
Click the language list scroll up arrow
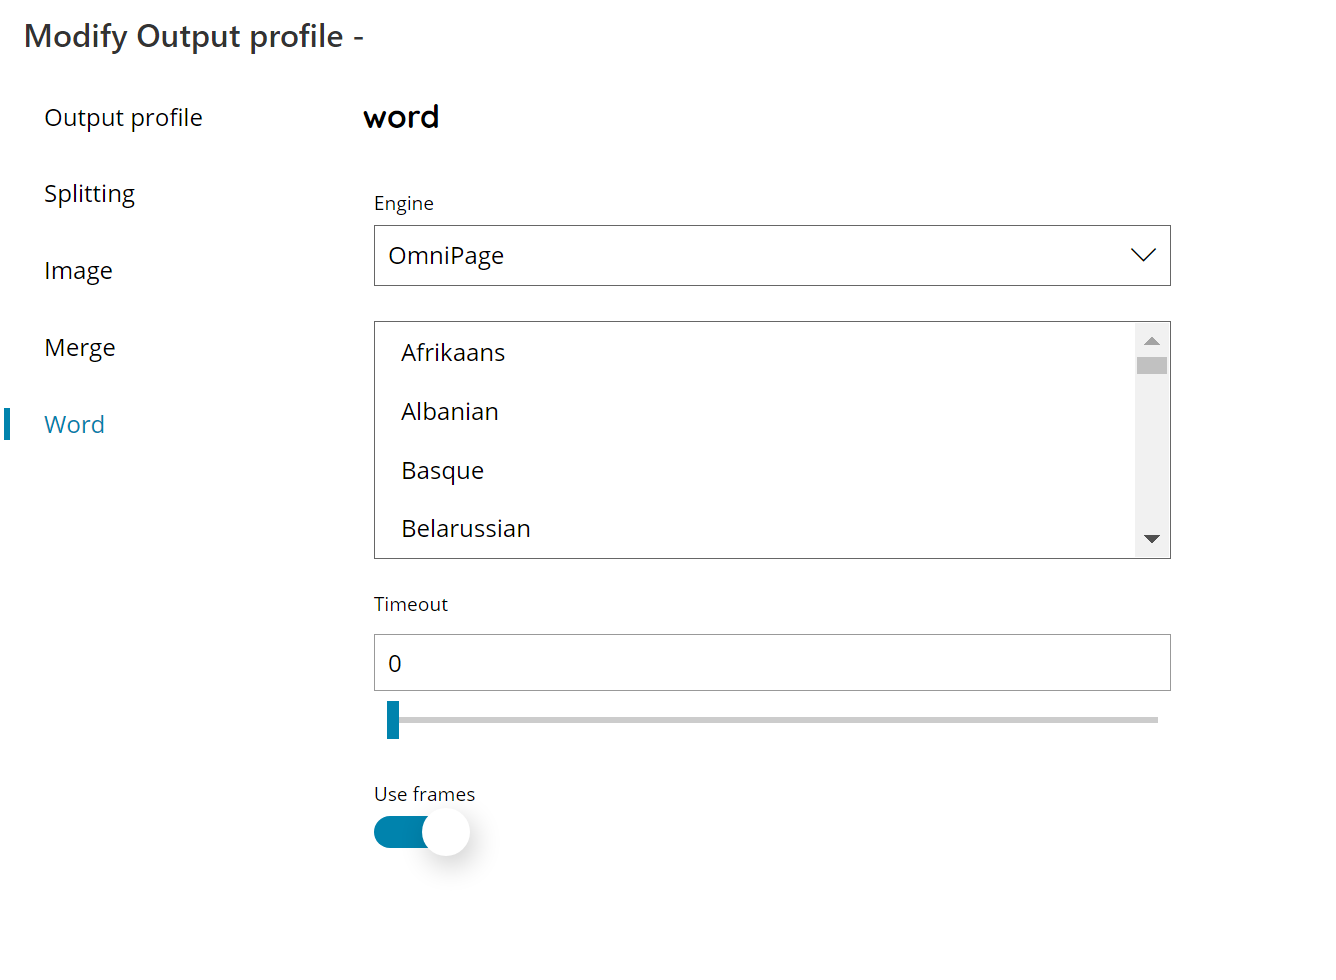pos(1152,341)
